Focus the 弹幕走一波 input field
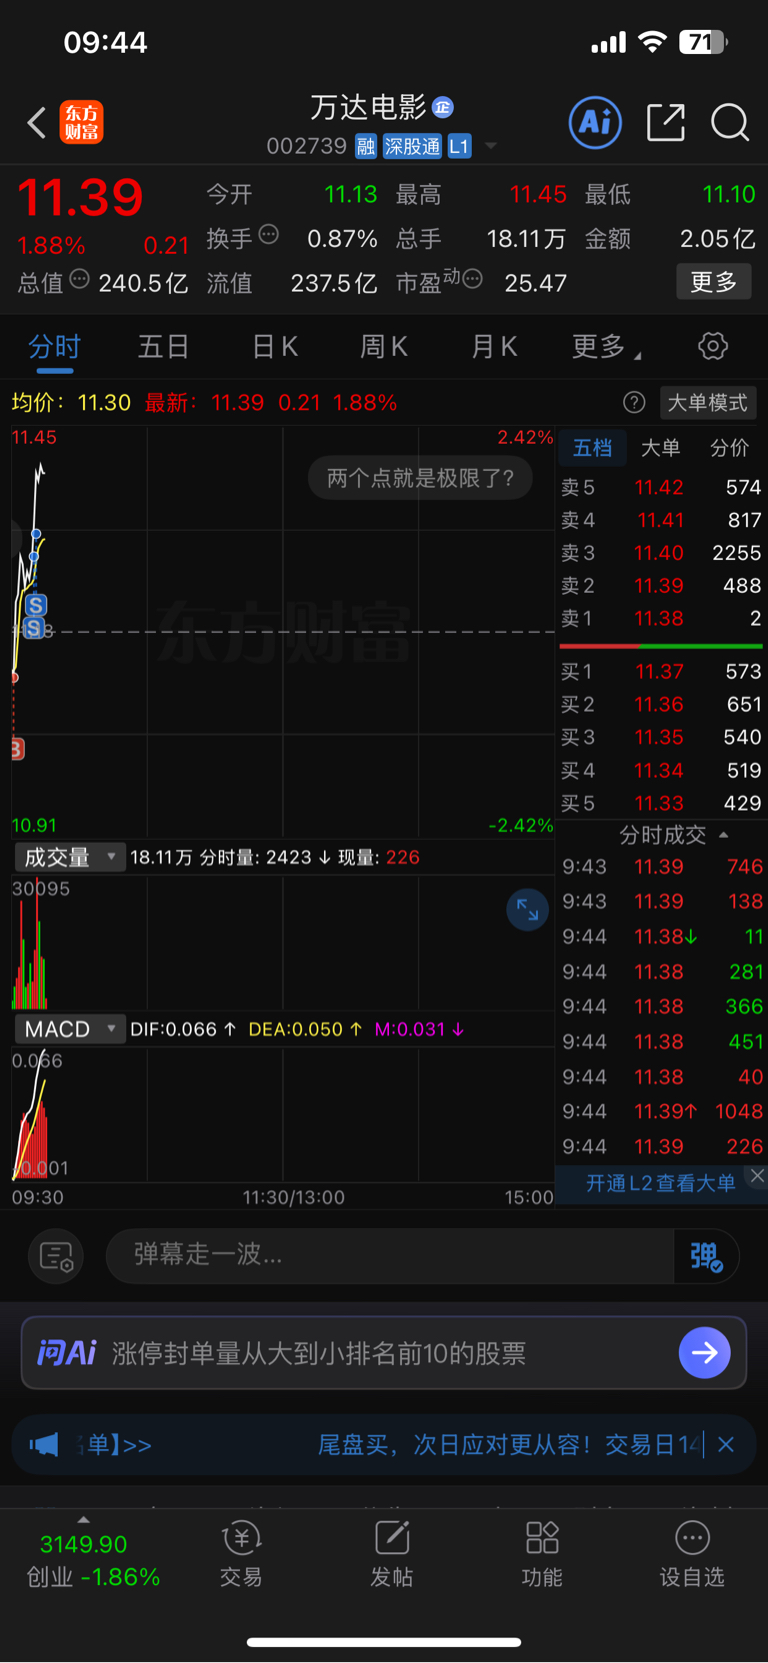Screen dimensions: 768x1663 [390, 1255]
